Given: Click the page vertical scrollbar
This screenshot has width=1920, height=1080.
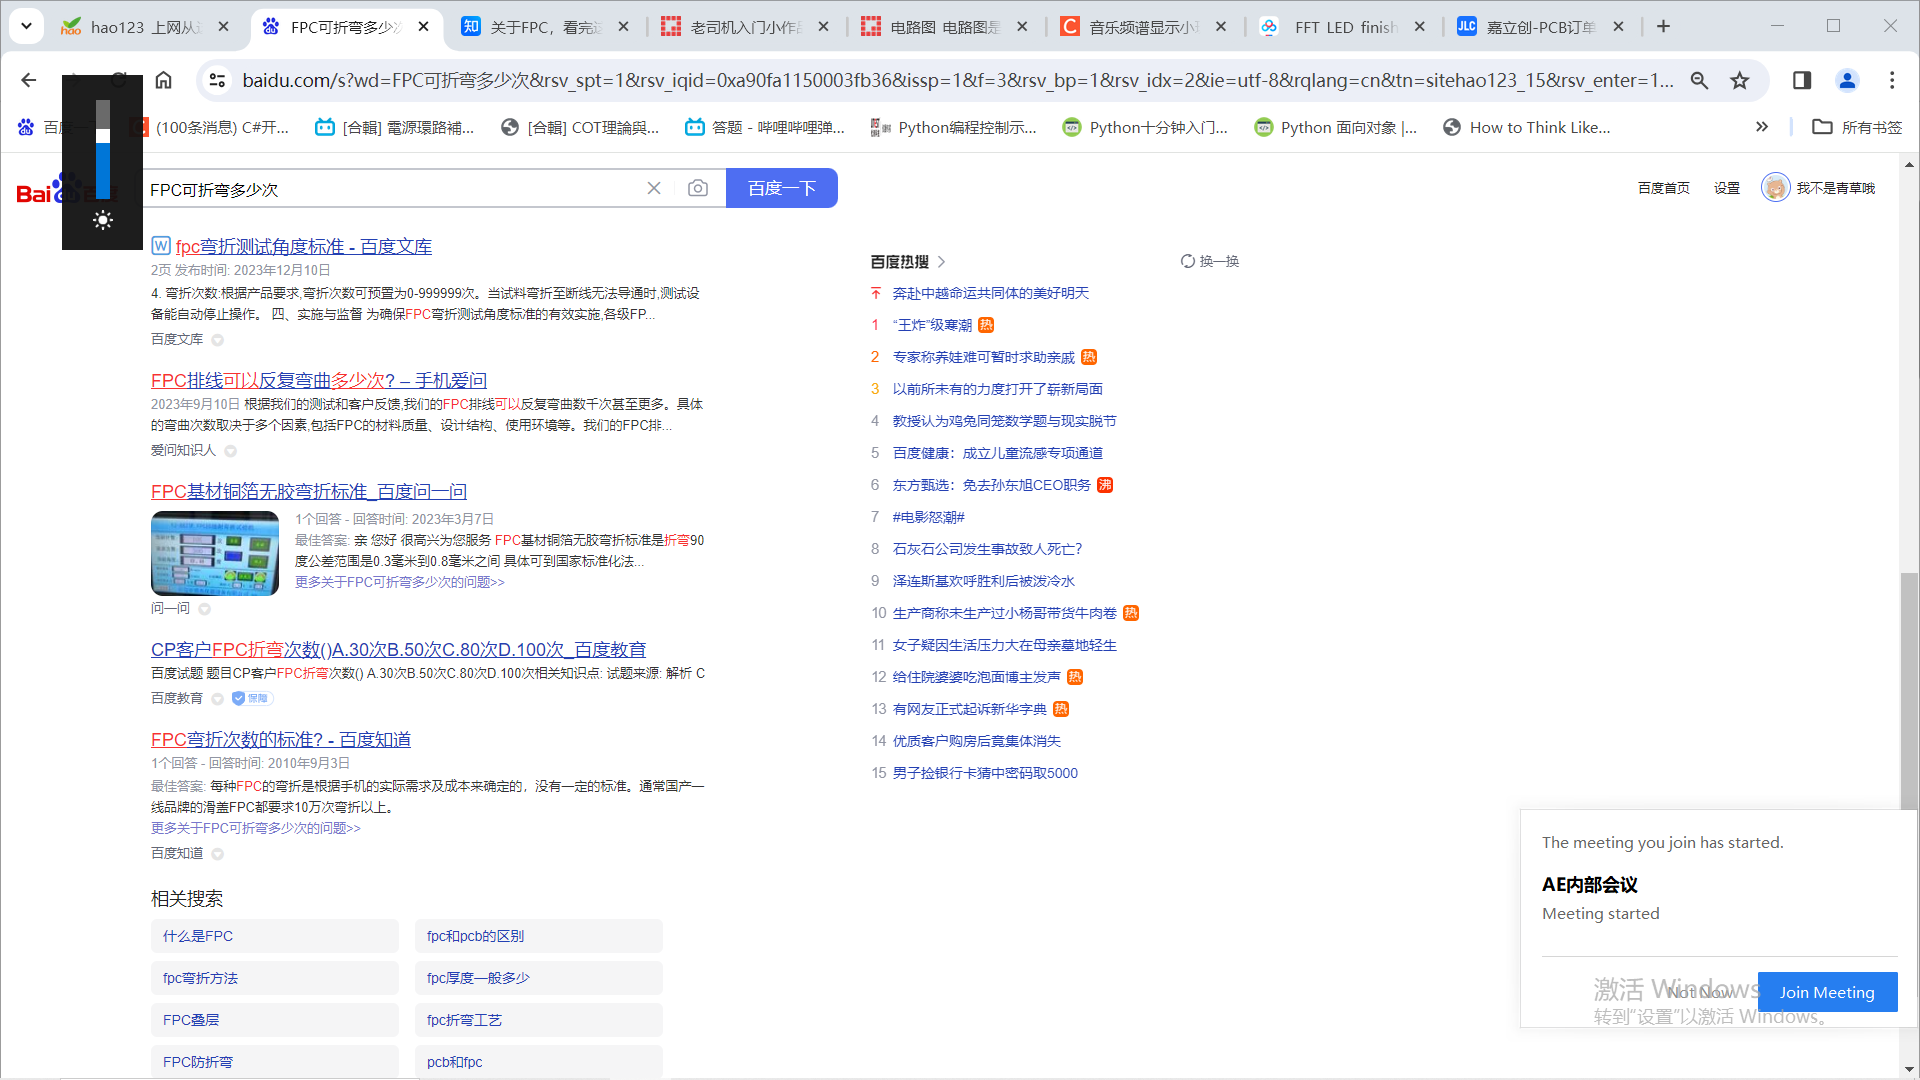Looking at the screenshot, I should pyautogui.click(x=1909, y=690).
